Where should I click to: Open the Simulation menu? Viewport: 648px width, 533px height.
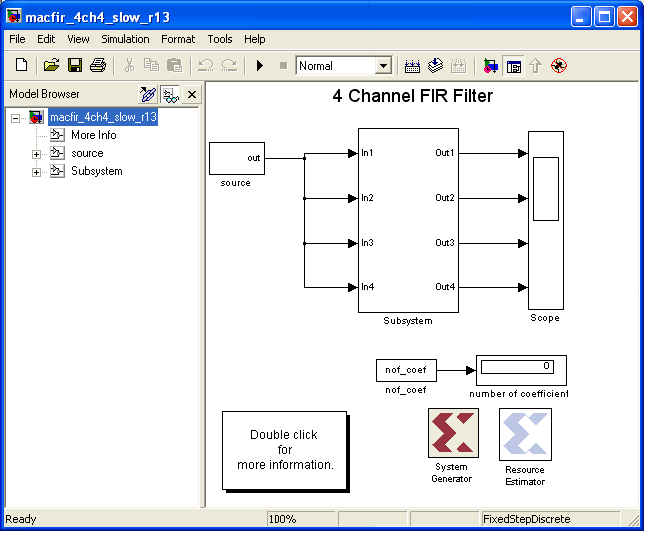point(125,39)
